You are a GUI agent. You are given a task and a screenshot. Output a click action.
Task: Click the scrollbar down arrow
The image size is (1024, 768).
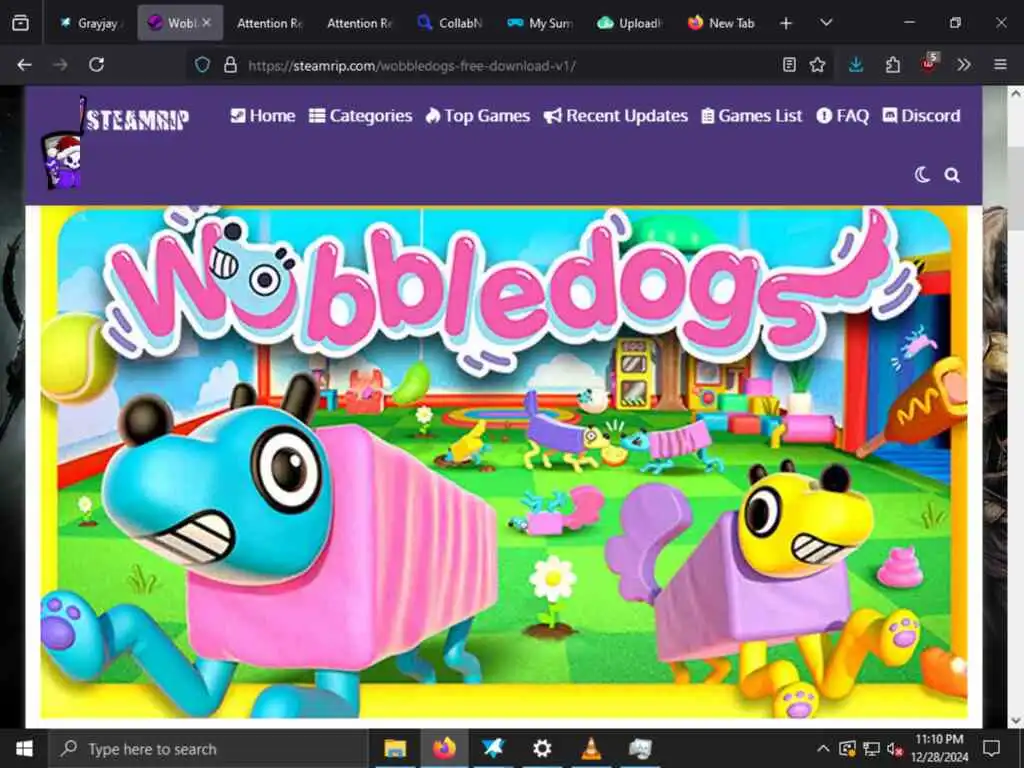(x=1016, y=720)
